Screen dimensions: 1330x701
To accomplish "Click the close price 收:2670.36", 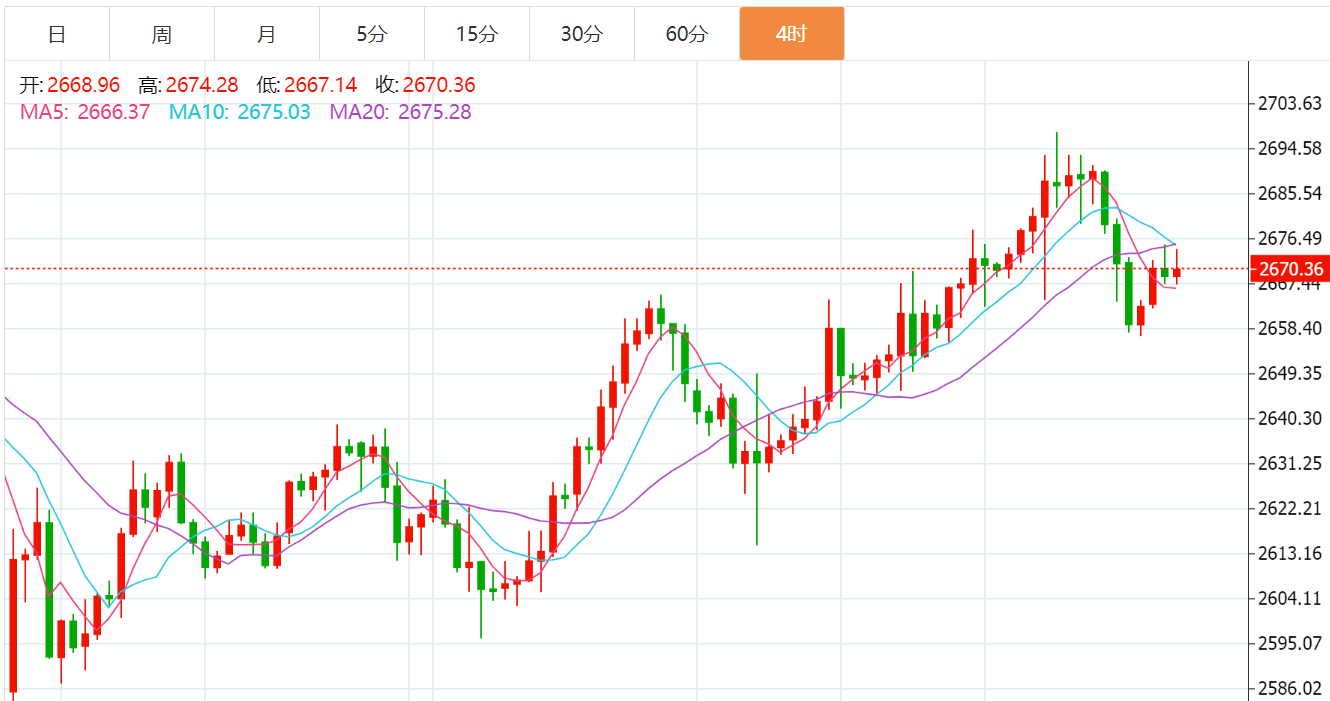I will 426,86.
